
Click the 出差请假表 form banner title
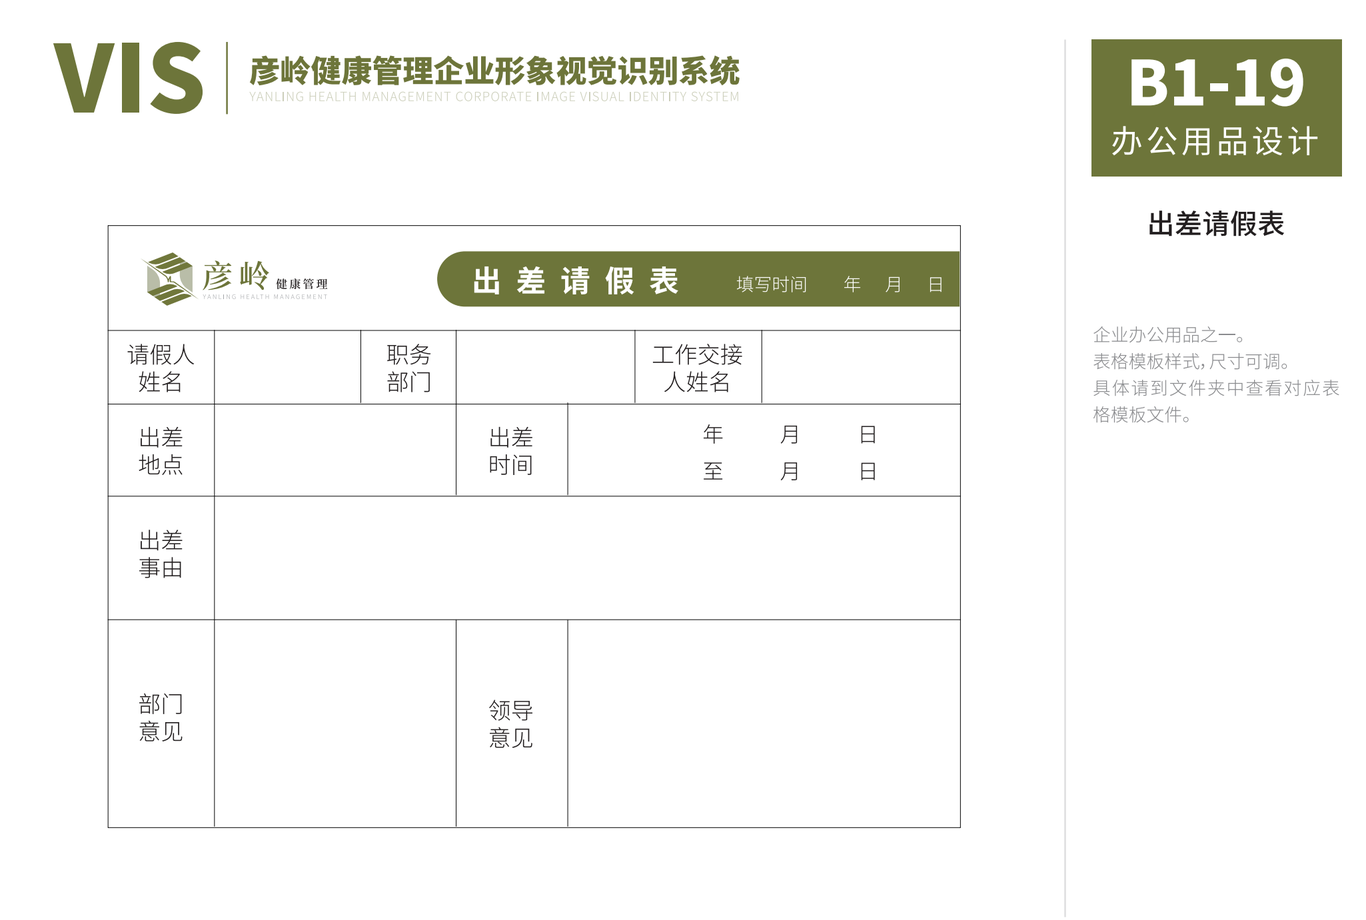point(576,281)
